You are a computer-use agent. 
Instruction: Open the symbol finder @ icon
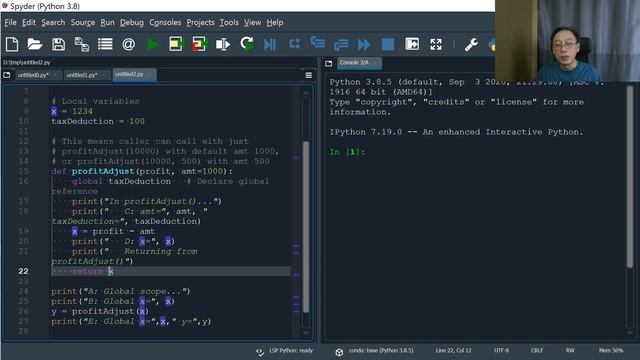coord(128,44)
